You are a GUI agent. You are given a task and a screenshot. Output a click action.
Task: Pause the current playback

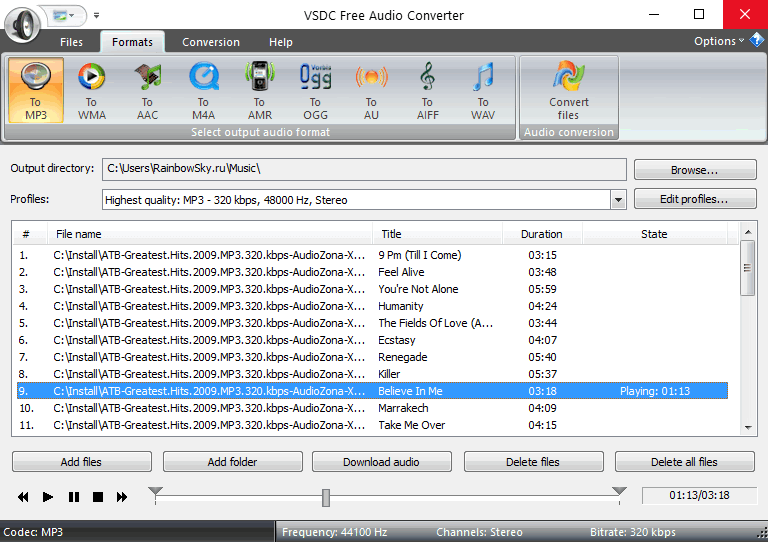point(73,497)
